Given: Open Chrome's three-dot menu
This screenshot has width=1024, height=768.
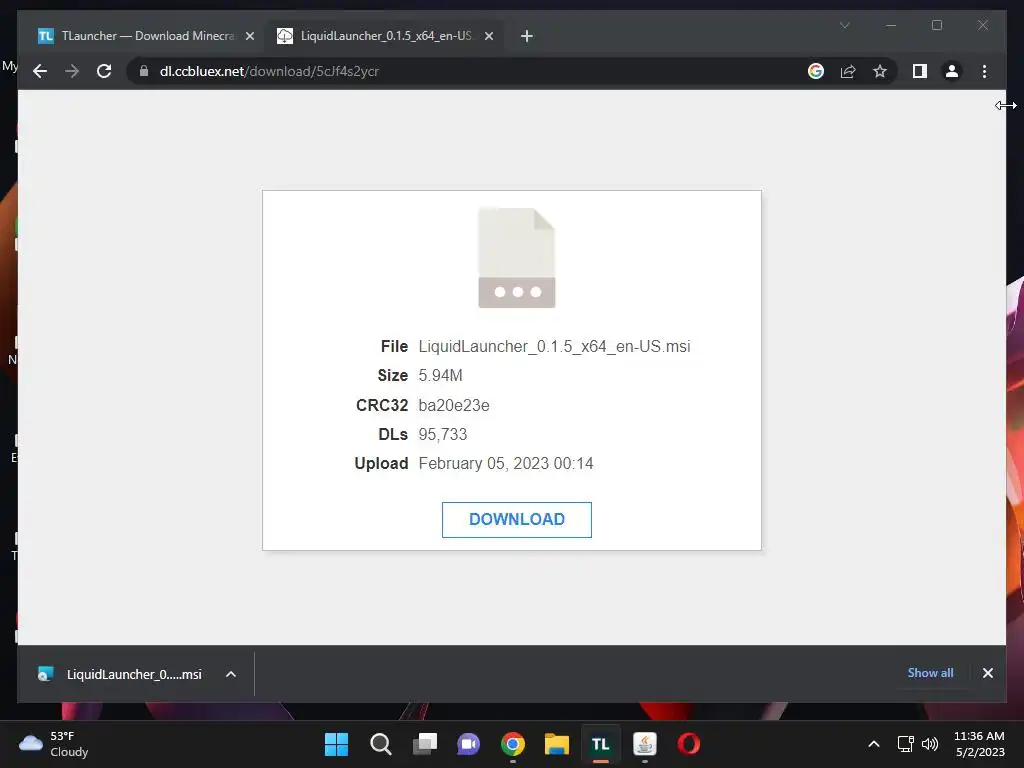Looking at the screenshot, I should (x=984, y=71).
